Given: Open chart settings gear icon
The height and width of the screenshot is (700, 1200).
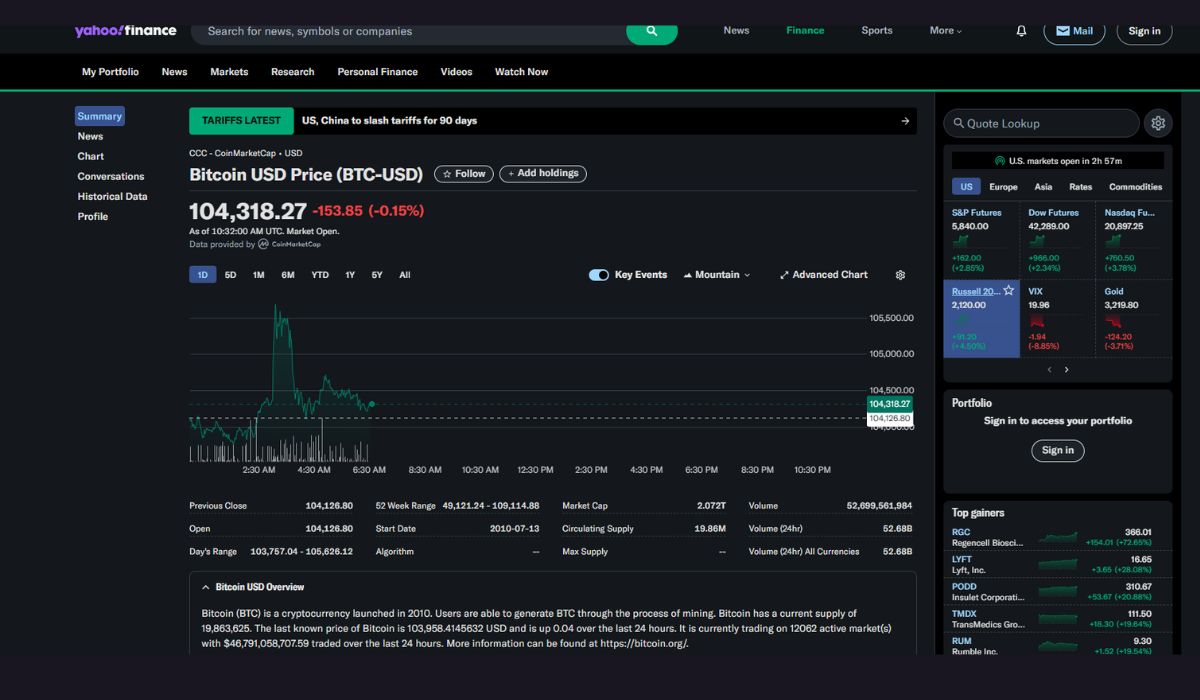Looking at the screenshot, I should coord(900,275).
